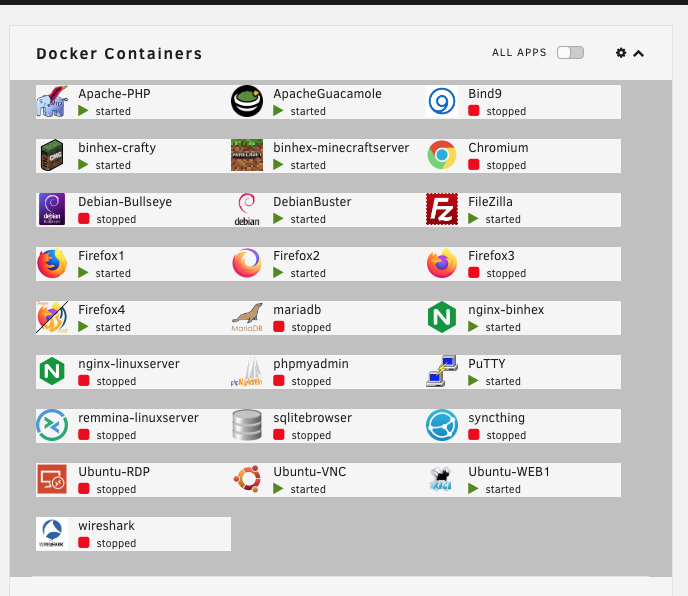Click the ApacheGuacamole container name
This screenshot has height=596, width=688.
(x=327, y=94)
